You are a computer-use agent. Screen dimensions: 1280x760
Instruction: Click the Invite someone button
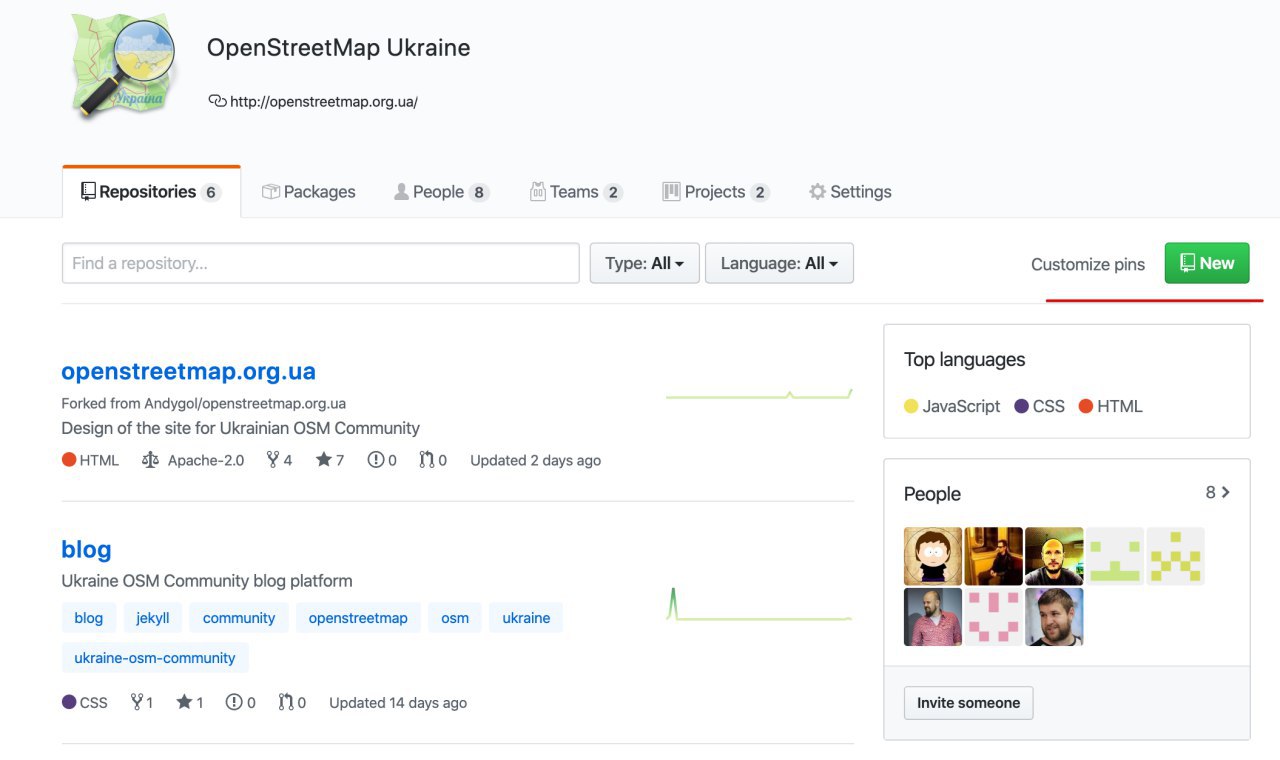pos(968,703)
